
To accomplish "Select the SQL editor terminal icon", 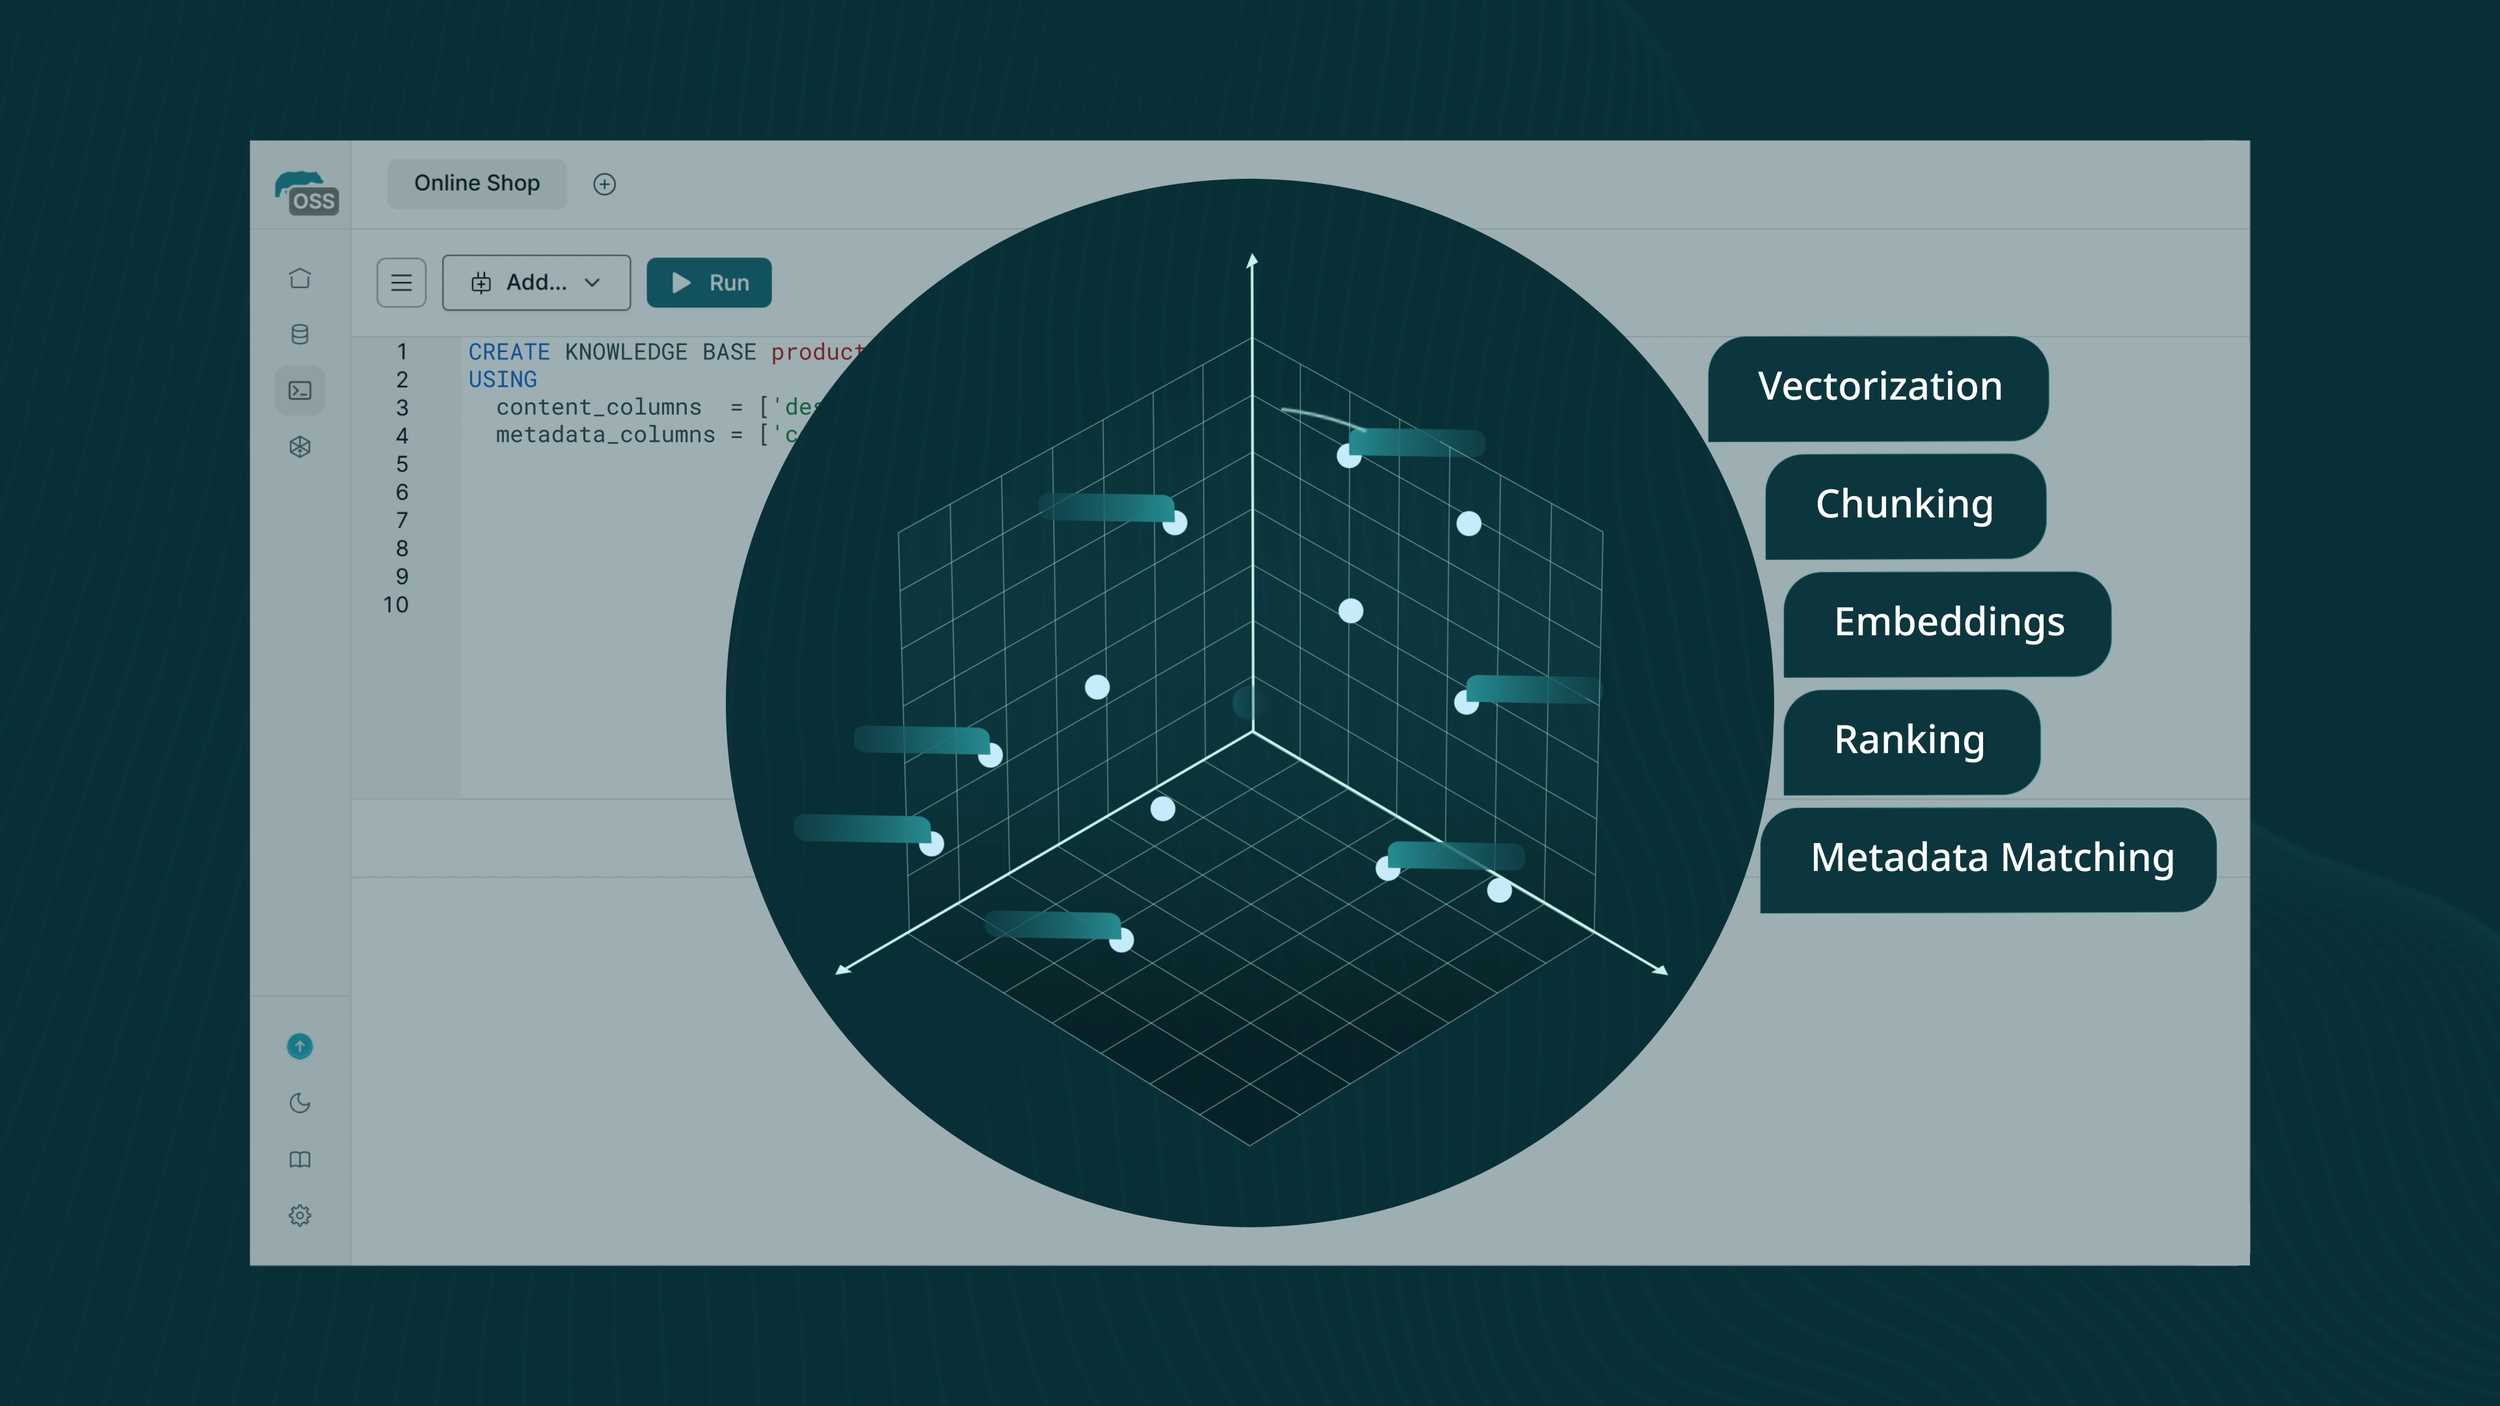I will coord(300,390).
